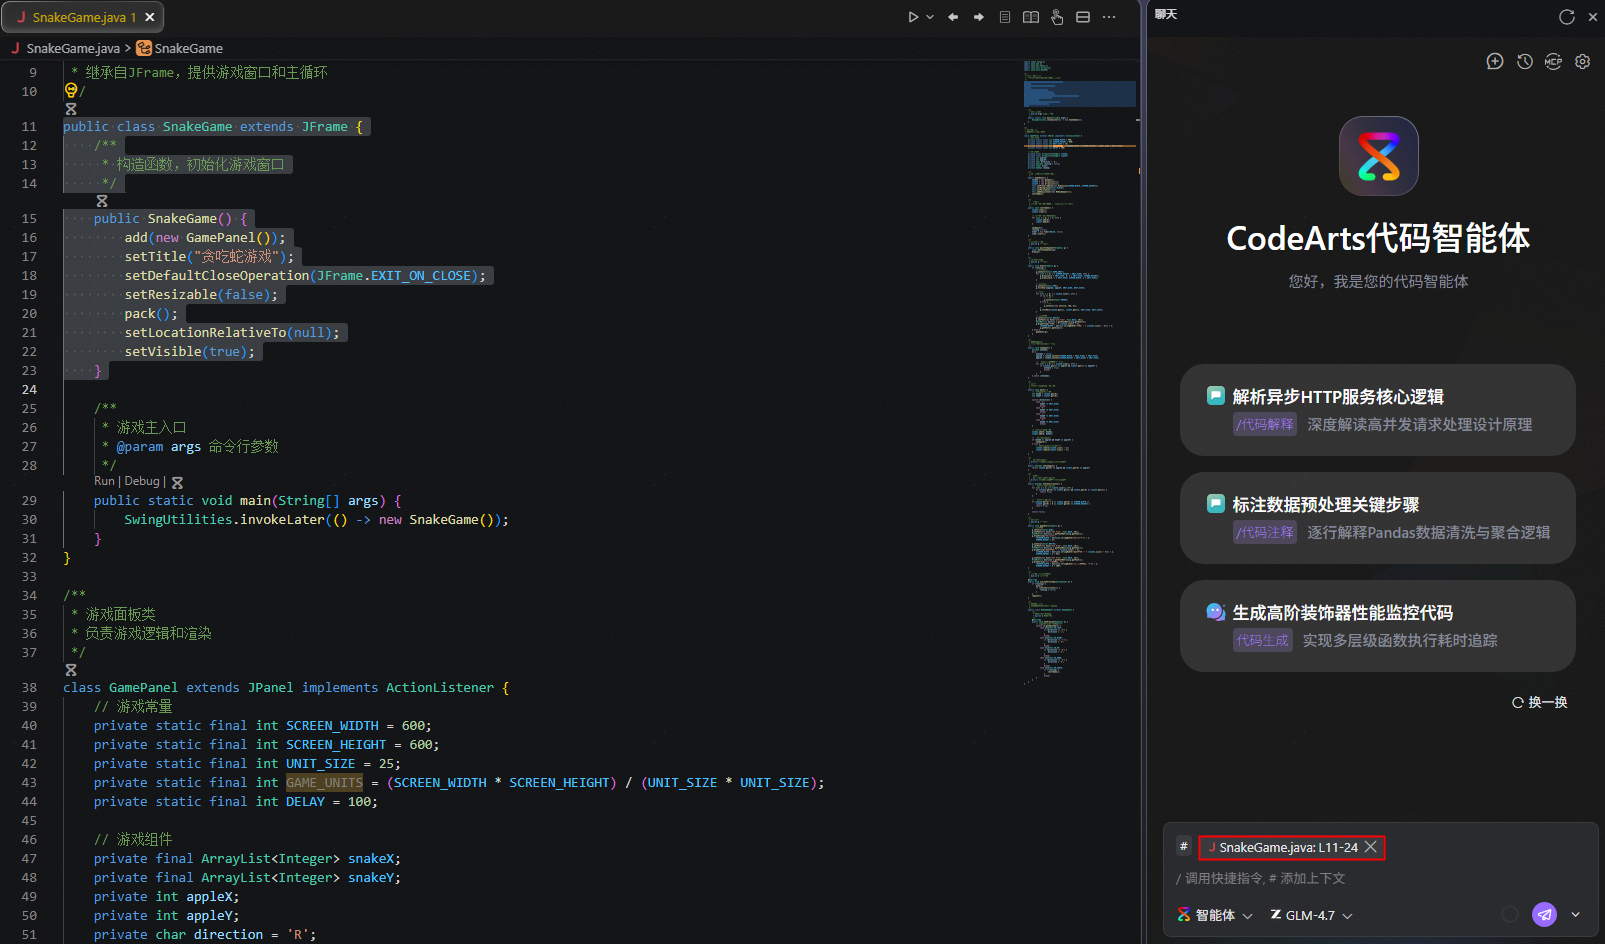Expand the 智能体 mode dropdown
The image size is (1605, 944).
1215,915
